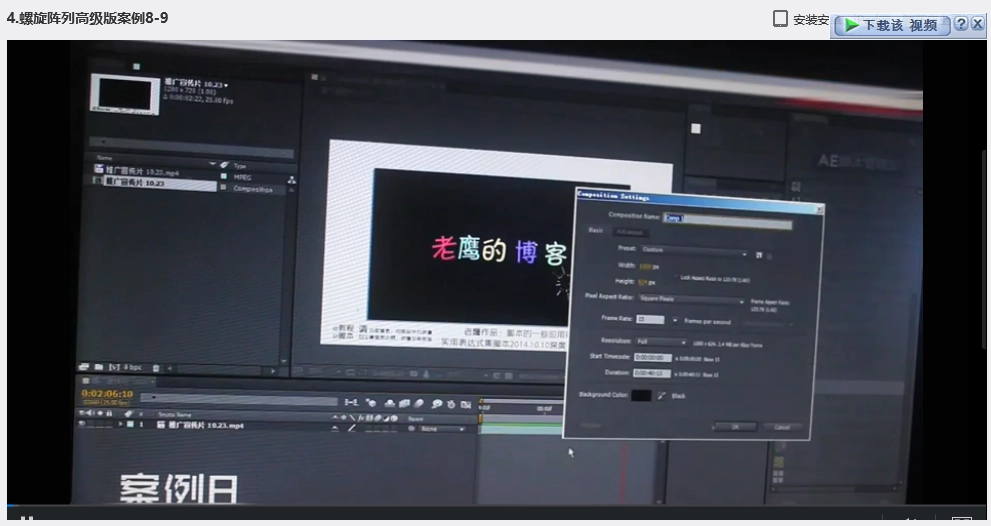
Task: Click the help question mark icon
Action: (x=961, y=24)
